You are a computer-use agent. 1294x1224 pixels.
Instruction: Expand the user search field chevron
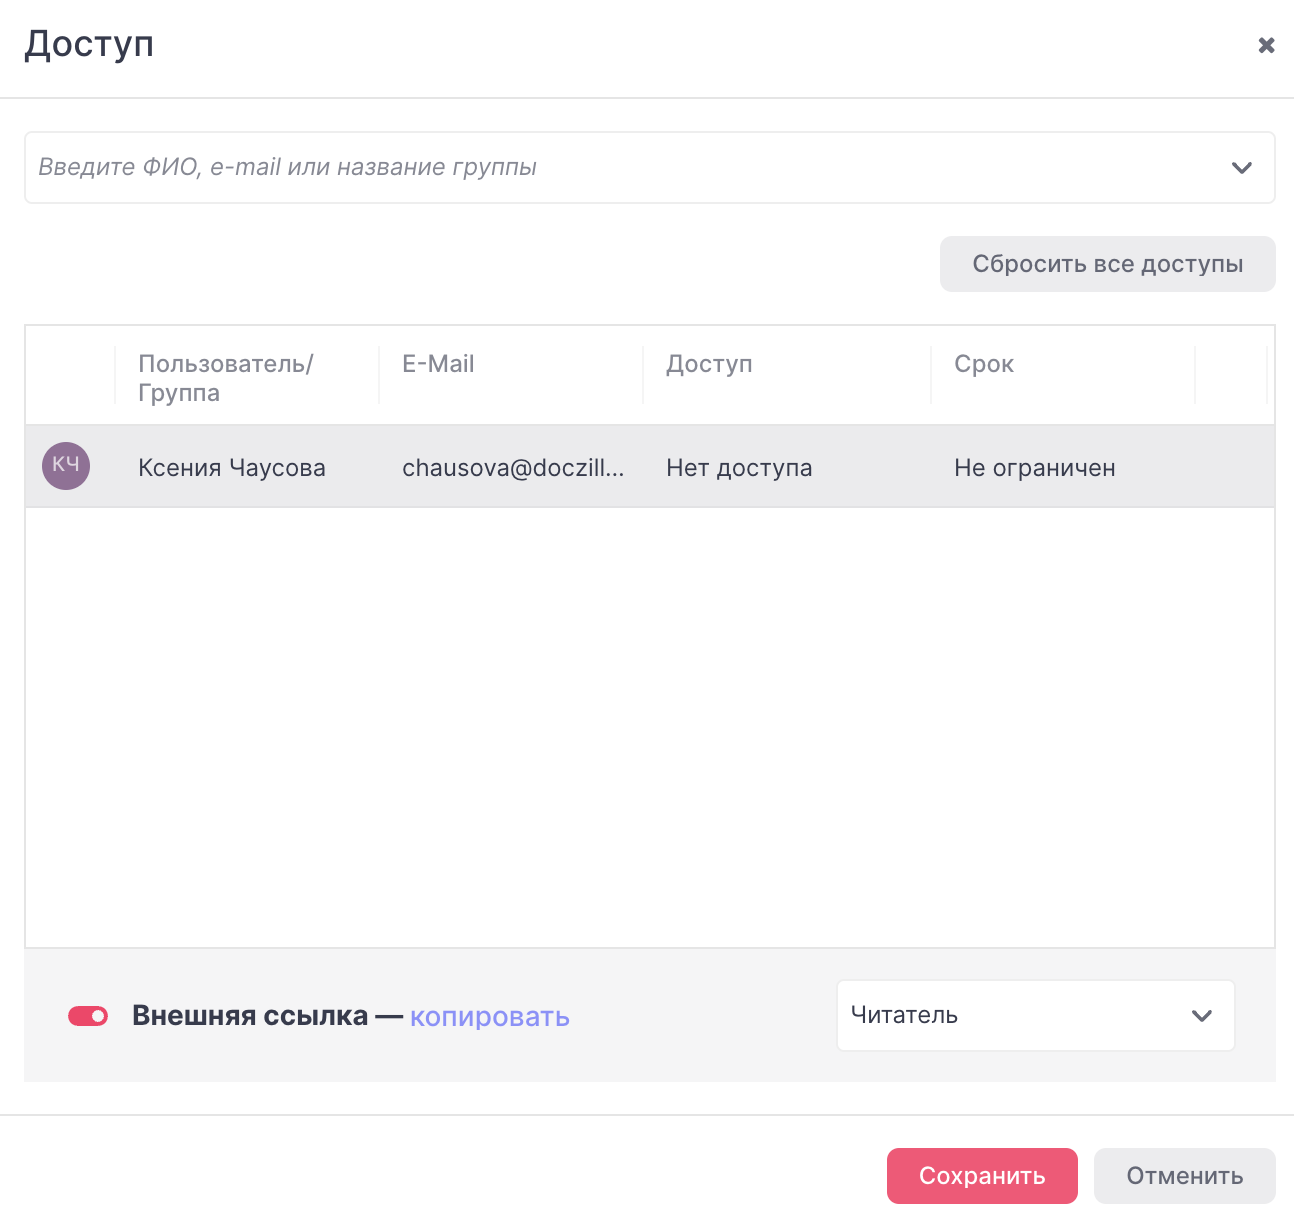pos(1242,168)
